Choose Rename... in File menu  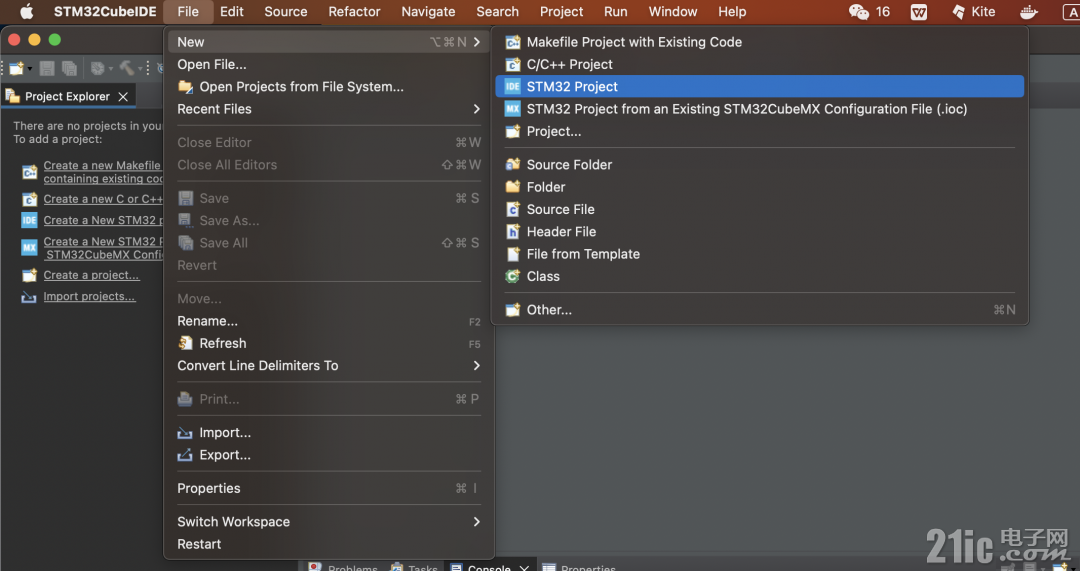(x=329, y=321)
